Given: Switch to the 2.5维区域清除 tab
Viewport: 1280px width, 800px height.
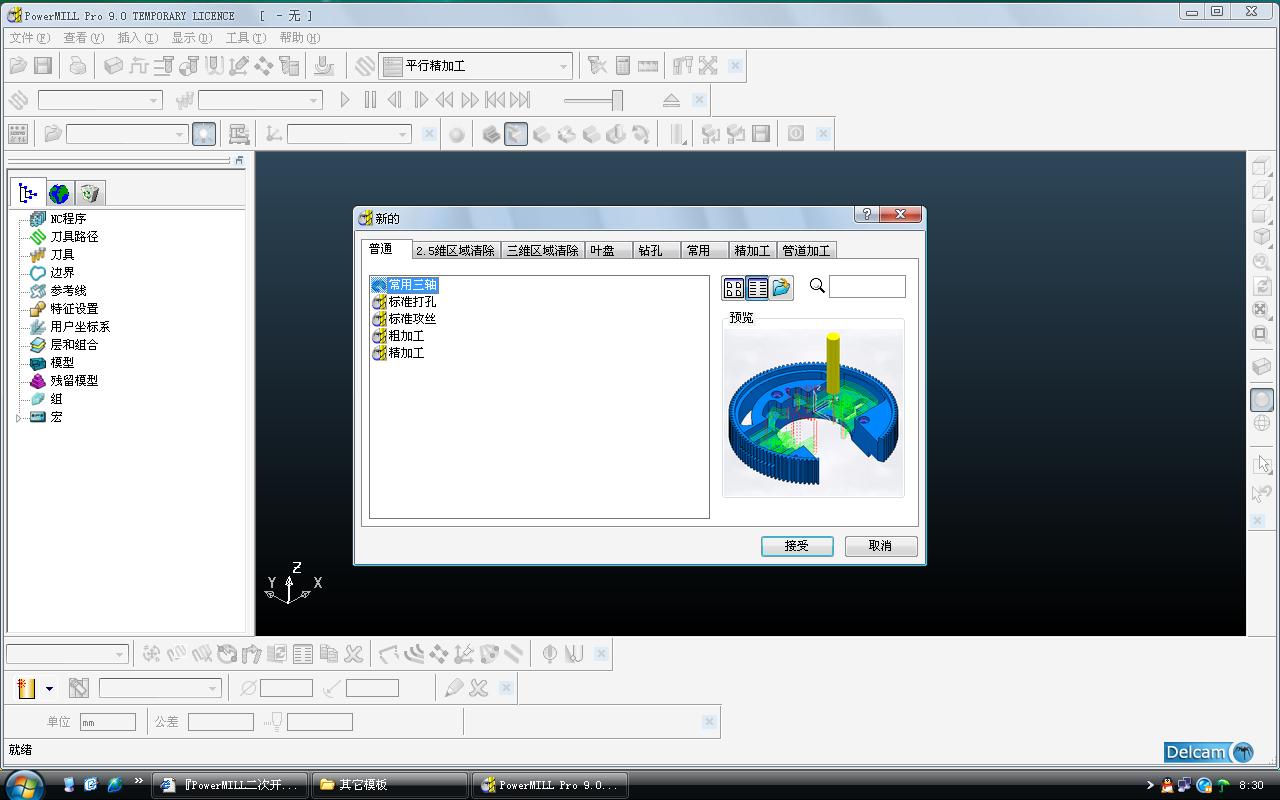Looking at the screenshot, I should coord(456,251).
